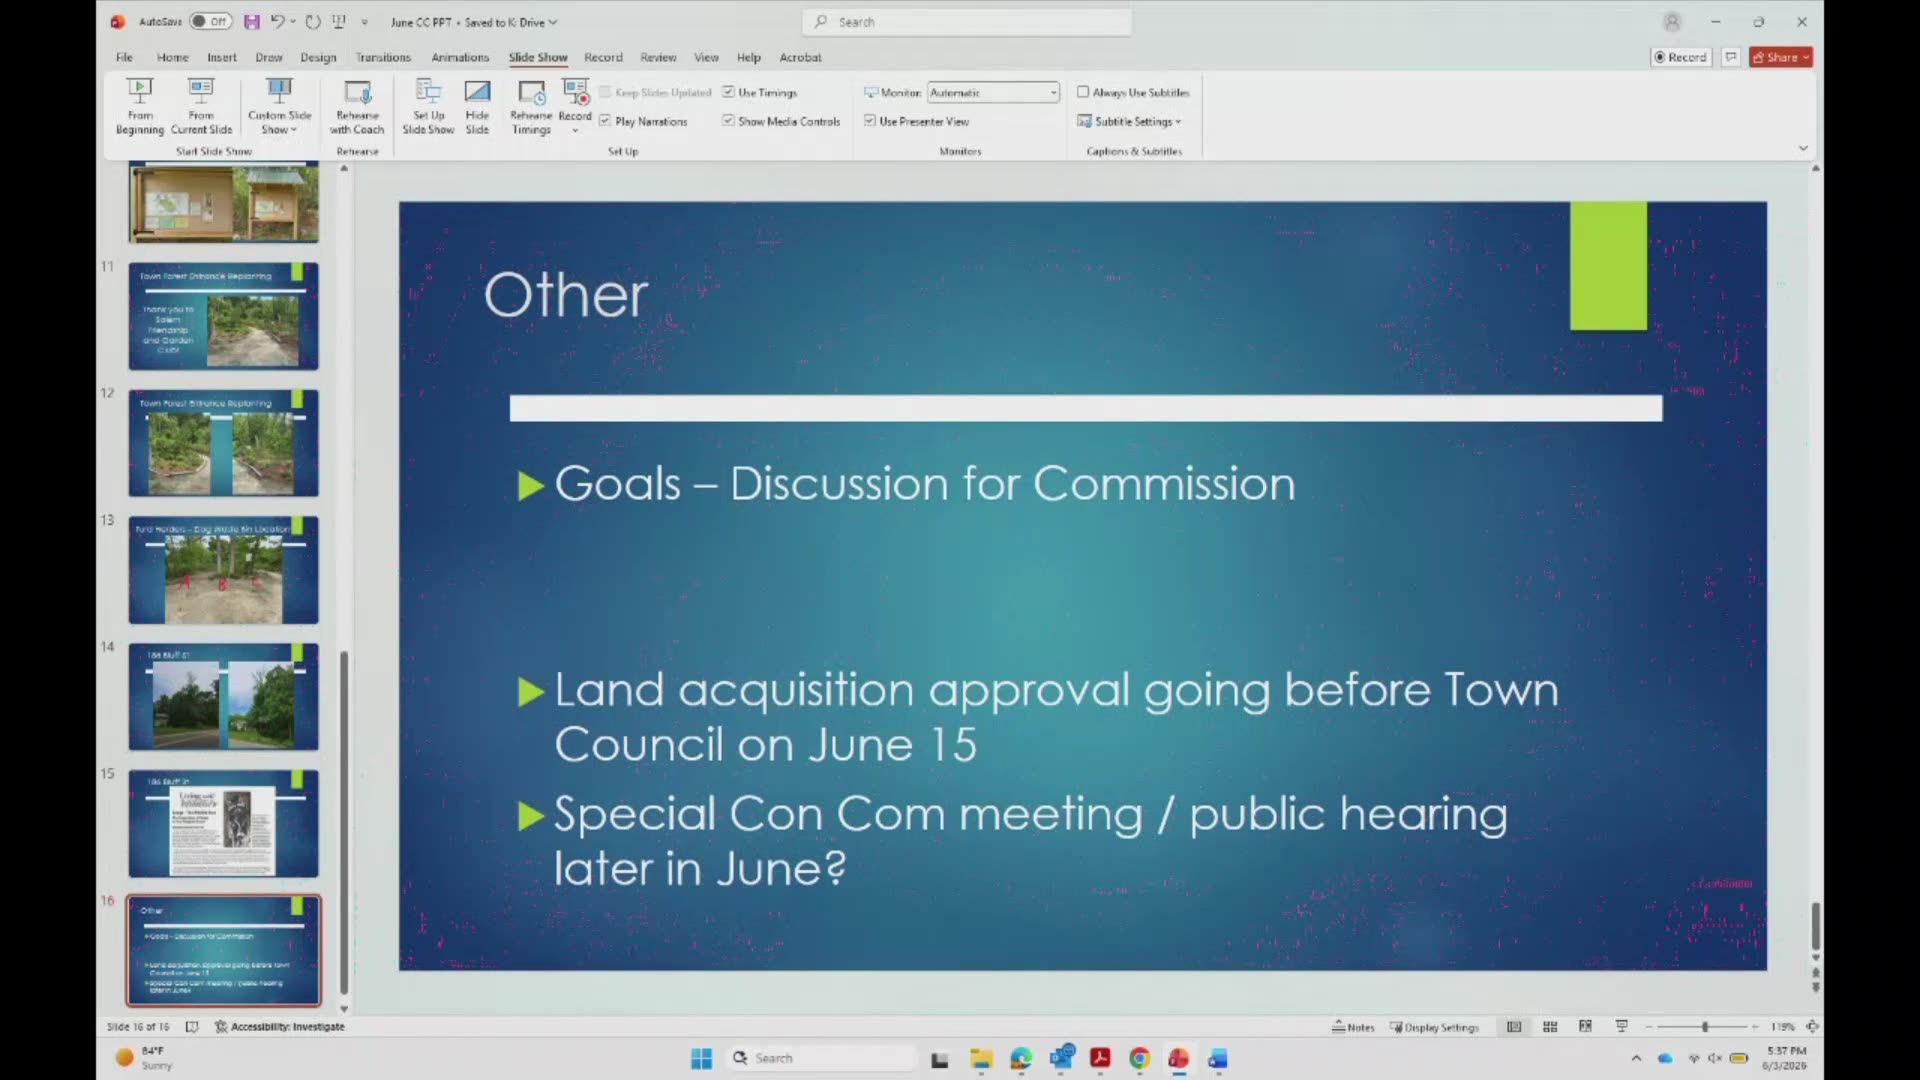The image size is (1920, 1080).
Task: Open Windows Start menu
Action: tap(701, 1058)
